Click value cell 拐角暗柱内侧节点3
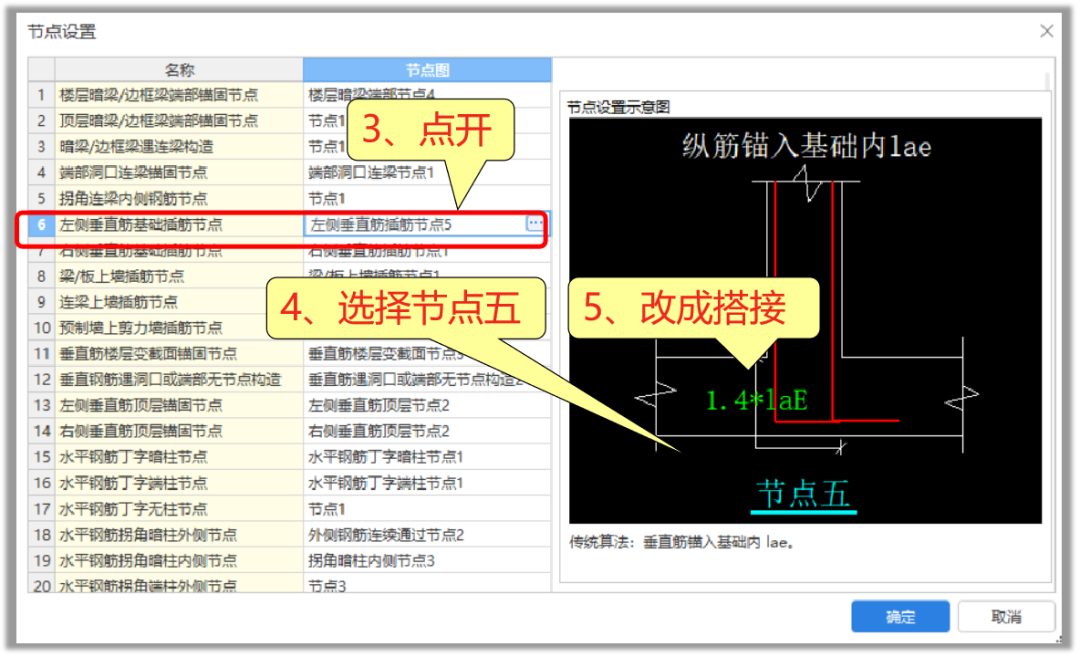Screen dimensions: 1080x657 click(x=427, y=561)
